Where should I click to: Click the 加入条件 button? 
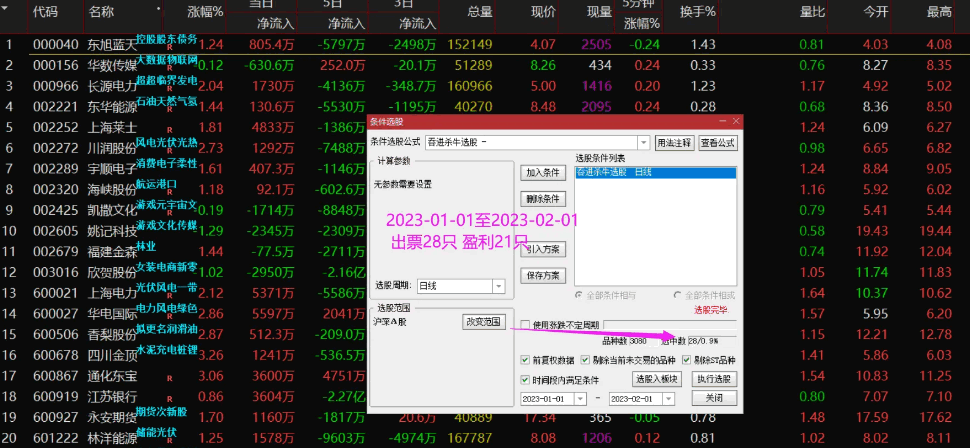click(x=543, y=173)
